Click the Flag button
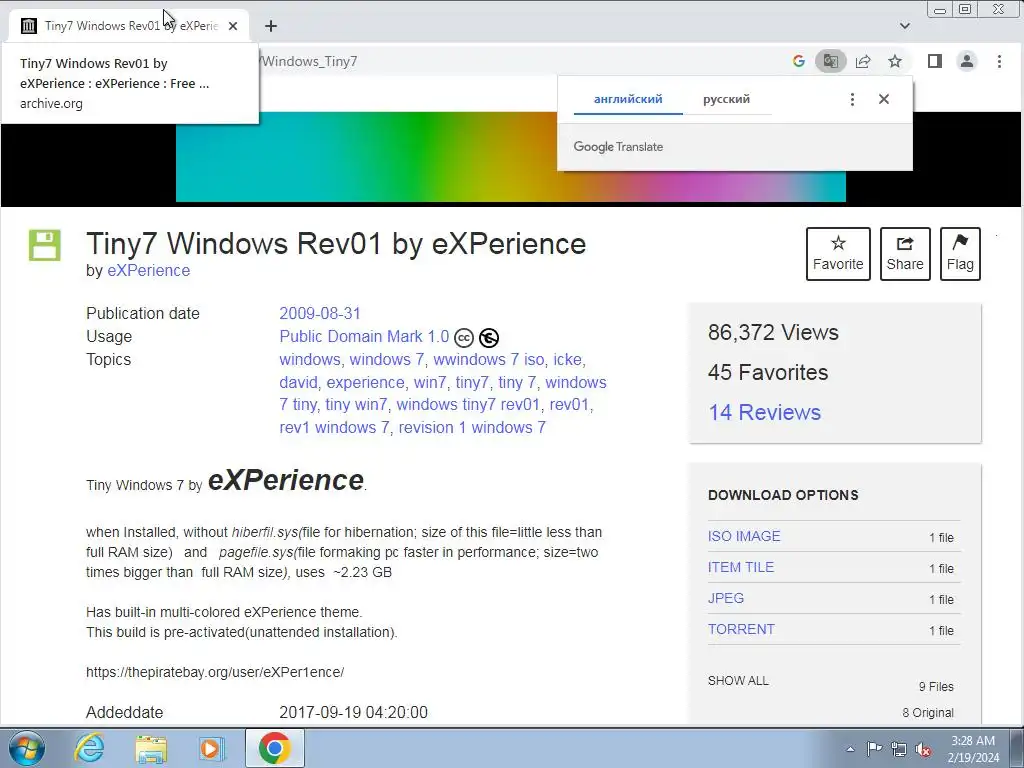Image resolution: width=1024 pixels, height=768 pixels. click(x=960, y=254)
